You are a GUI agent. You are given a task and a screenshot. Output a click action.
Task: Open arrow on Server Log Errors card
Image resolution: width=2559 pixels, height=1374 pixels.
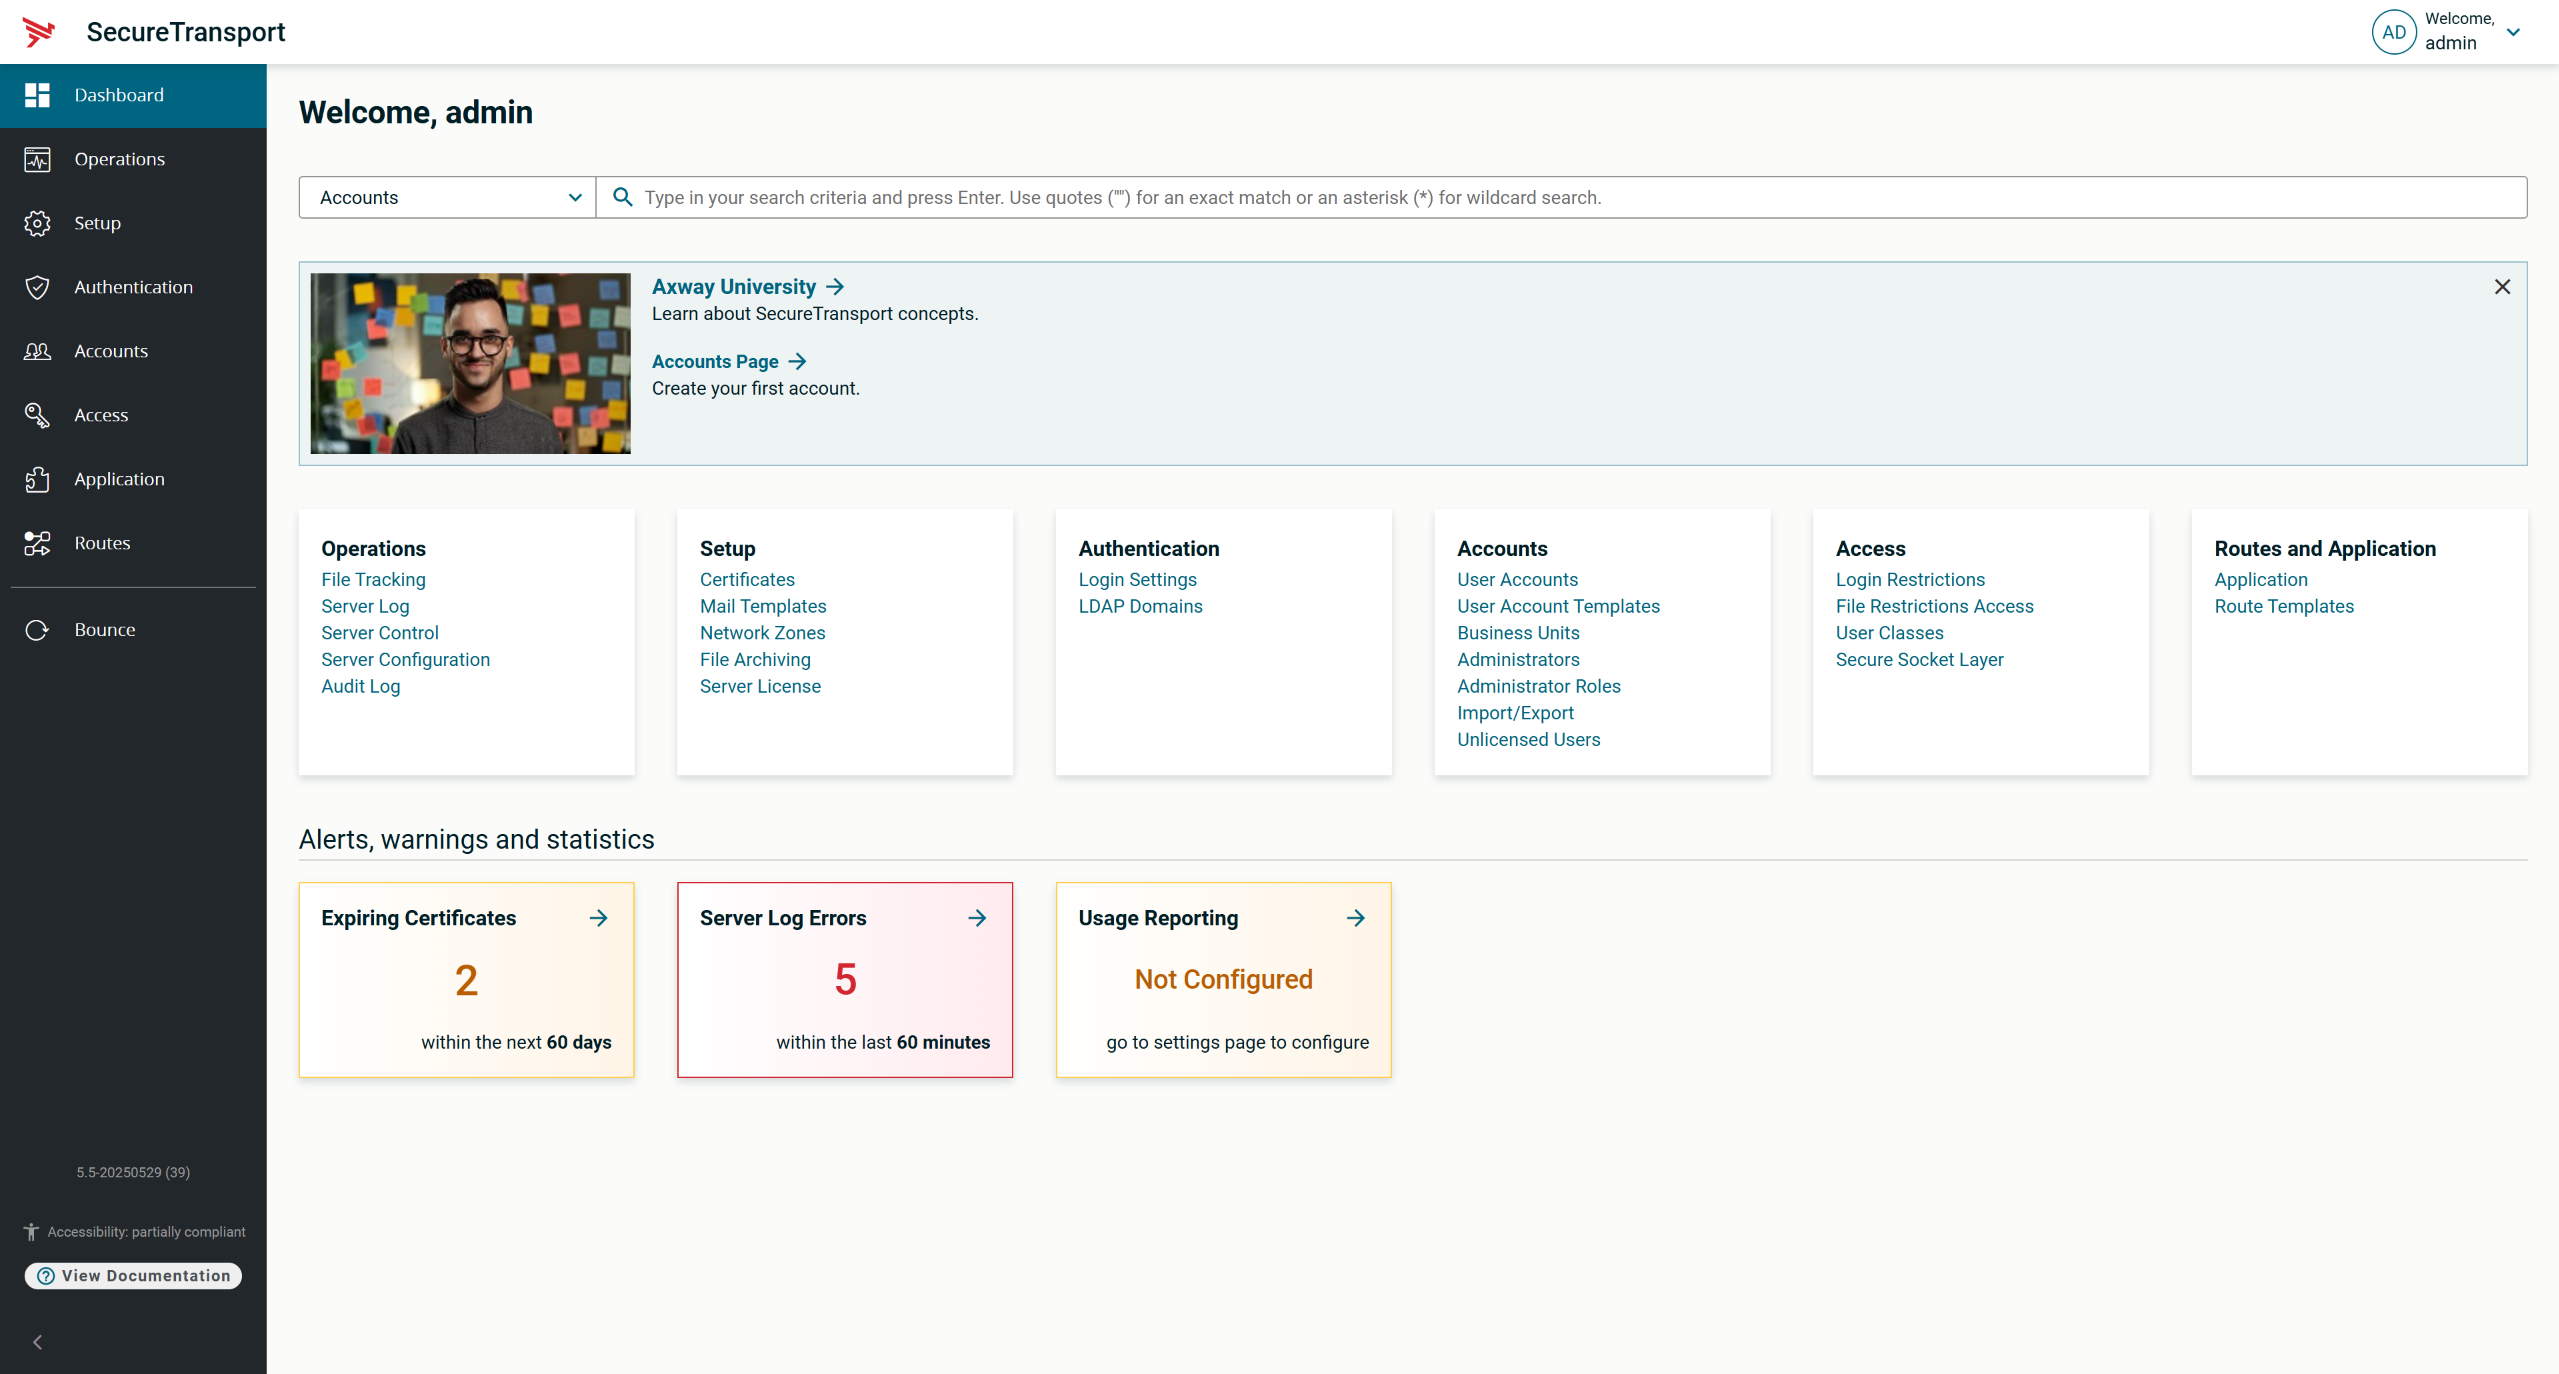(x=977, y=918)
